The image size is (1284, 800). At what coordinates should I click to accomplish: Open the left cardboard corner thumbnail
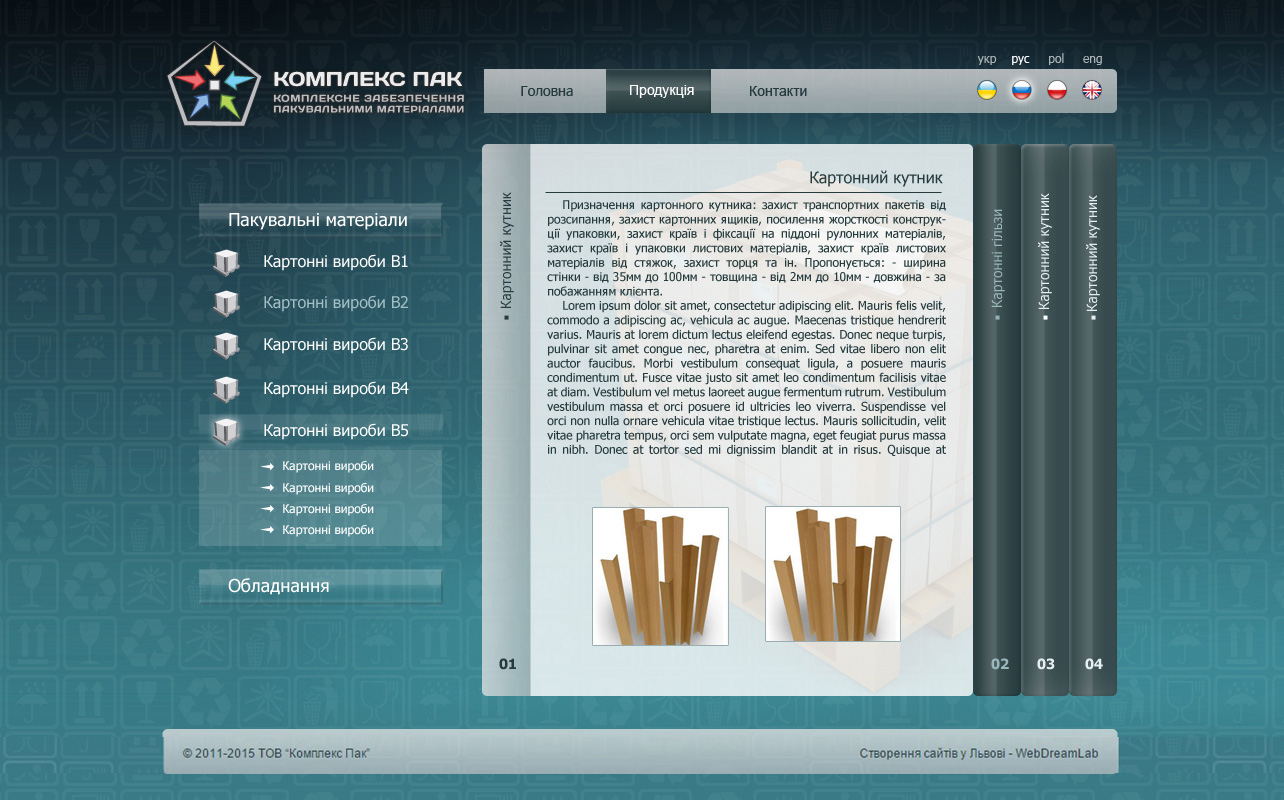click(x=660, y=576)
